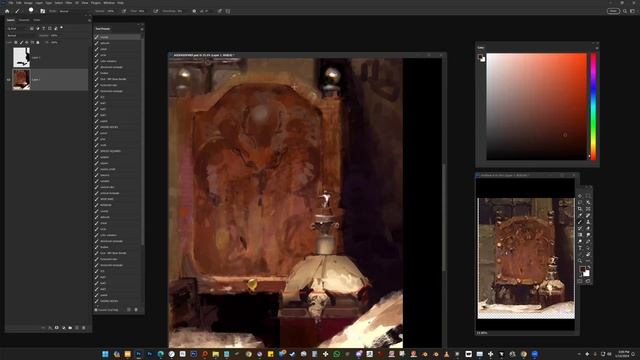Screen dimensions: 640x360
Task: Select the Eraser tool
Action: point(588,228)
